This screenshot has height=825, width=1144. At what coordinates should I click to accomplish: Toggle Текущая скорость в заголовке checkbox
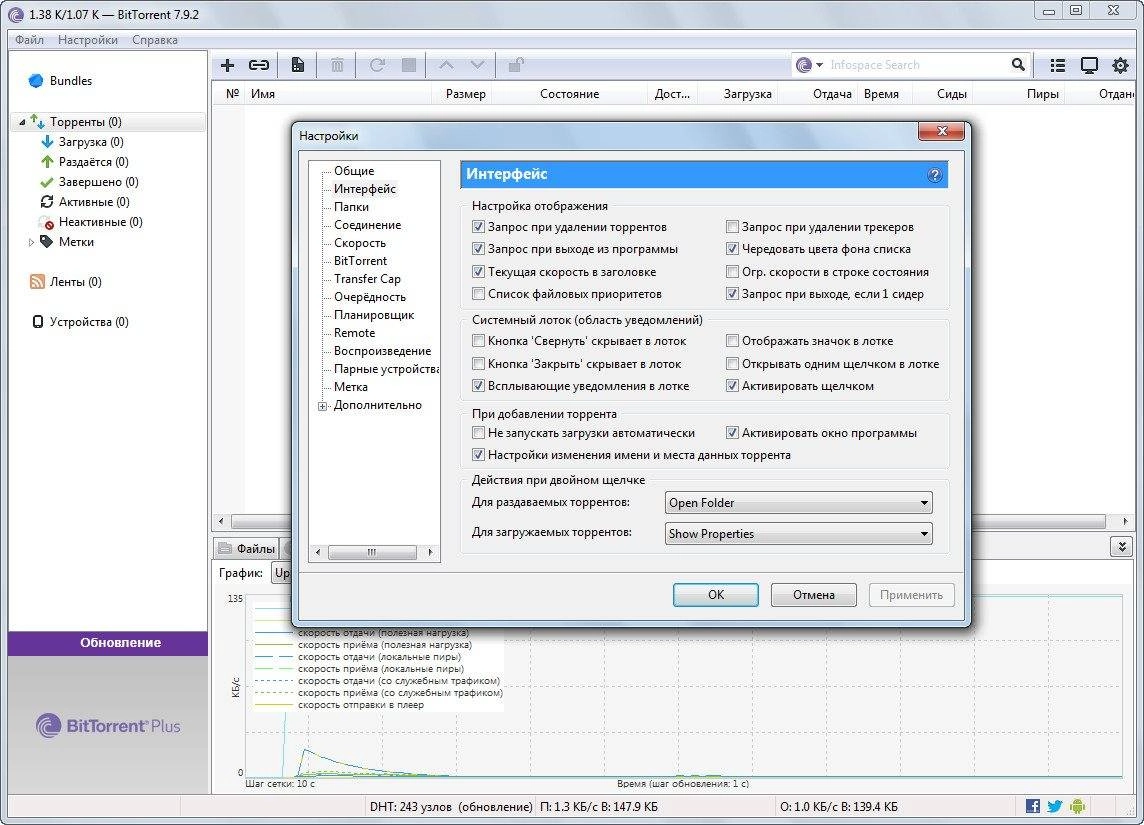[x=478, y=272]
